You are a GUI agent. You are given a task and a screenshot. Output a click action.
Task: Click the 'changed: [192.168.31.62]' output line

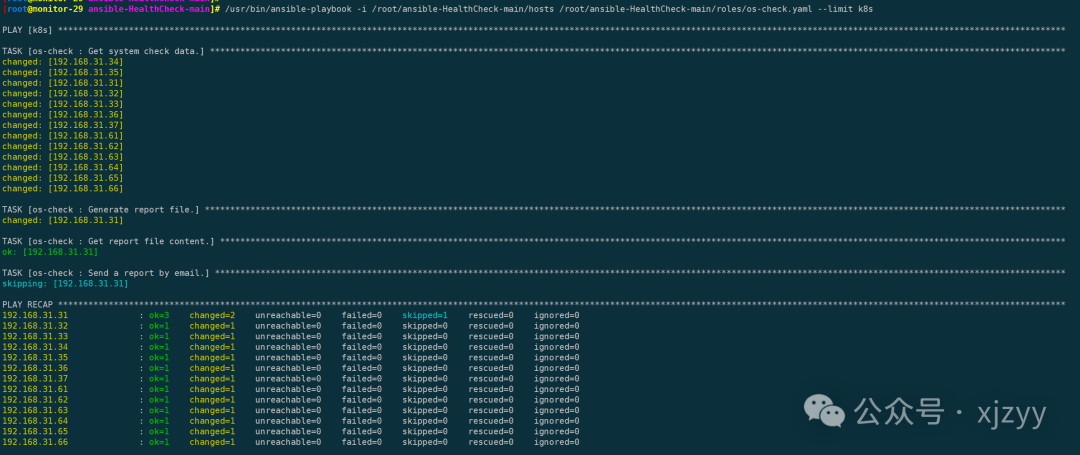click(x=63, y=146)
